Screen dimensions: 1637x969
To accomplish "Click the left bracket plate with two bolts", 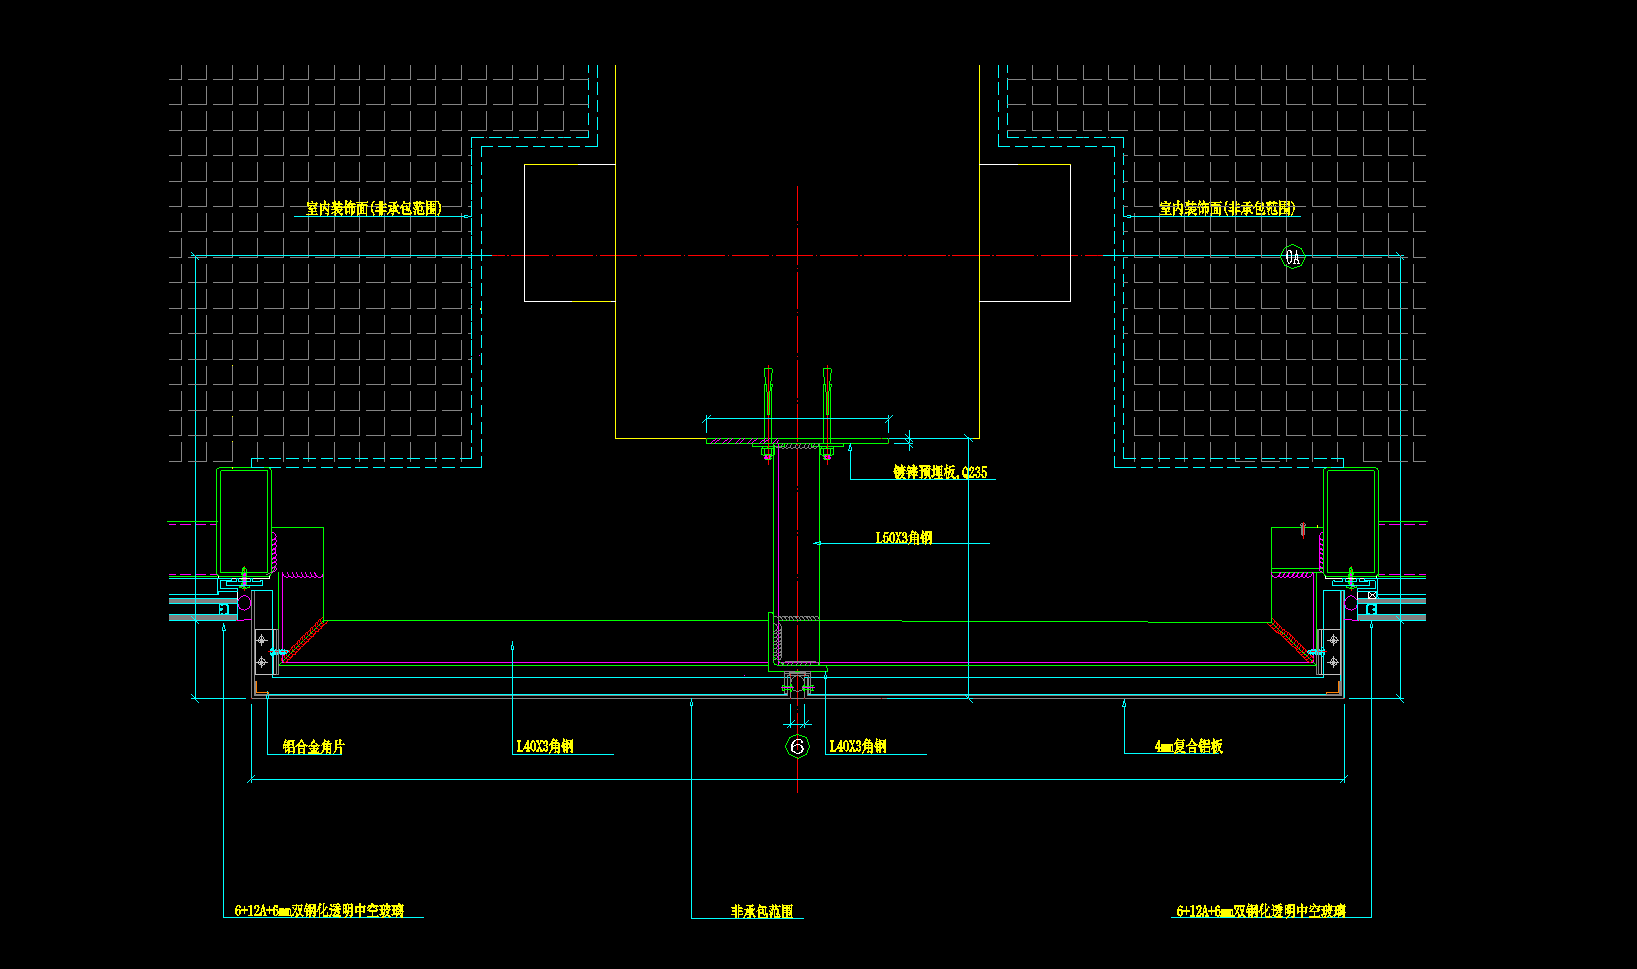I will 263,651.
